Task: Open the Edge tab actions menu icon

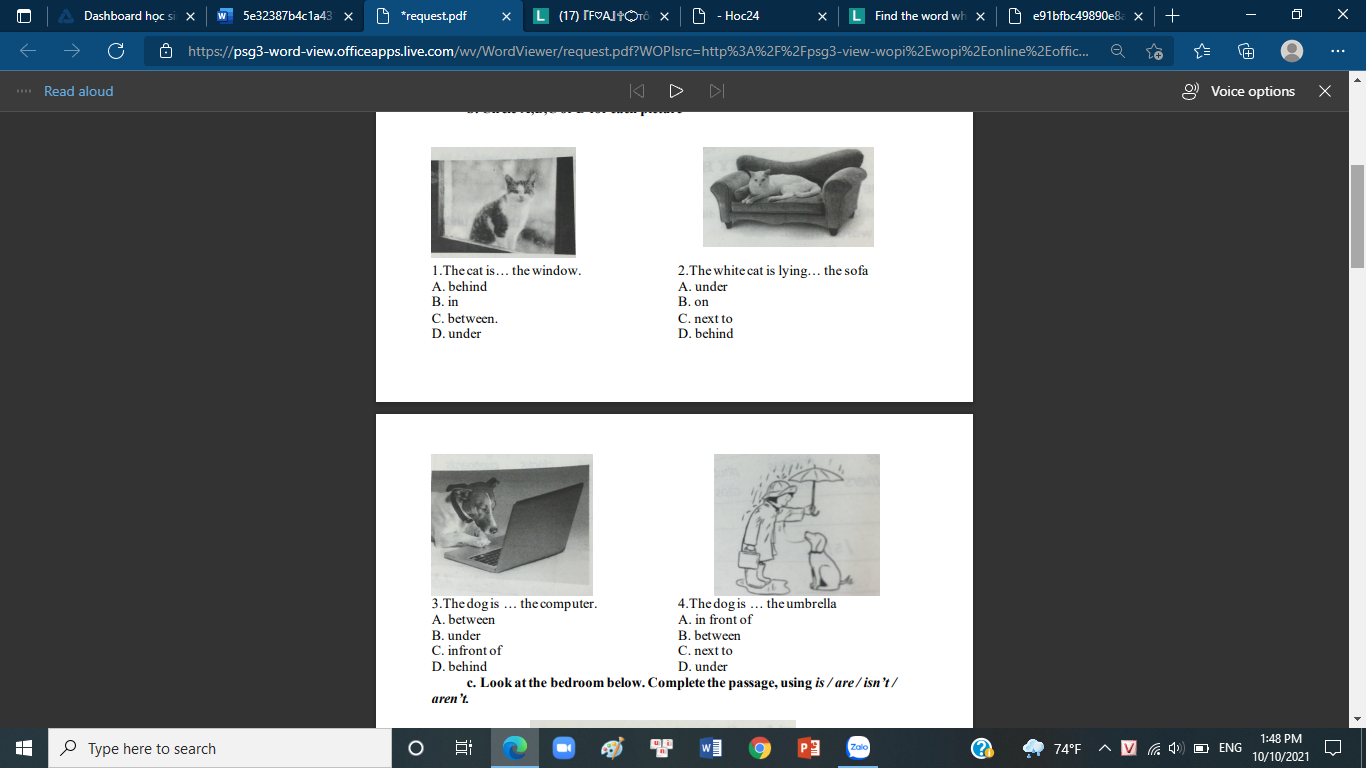Action: pos(24,16)
